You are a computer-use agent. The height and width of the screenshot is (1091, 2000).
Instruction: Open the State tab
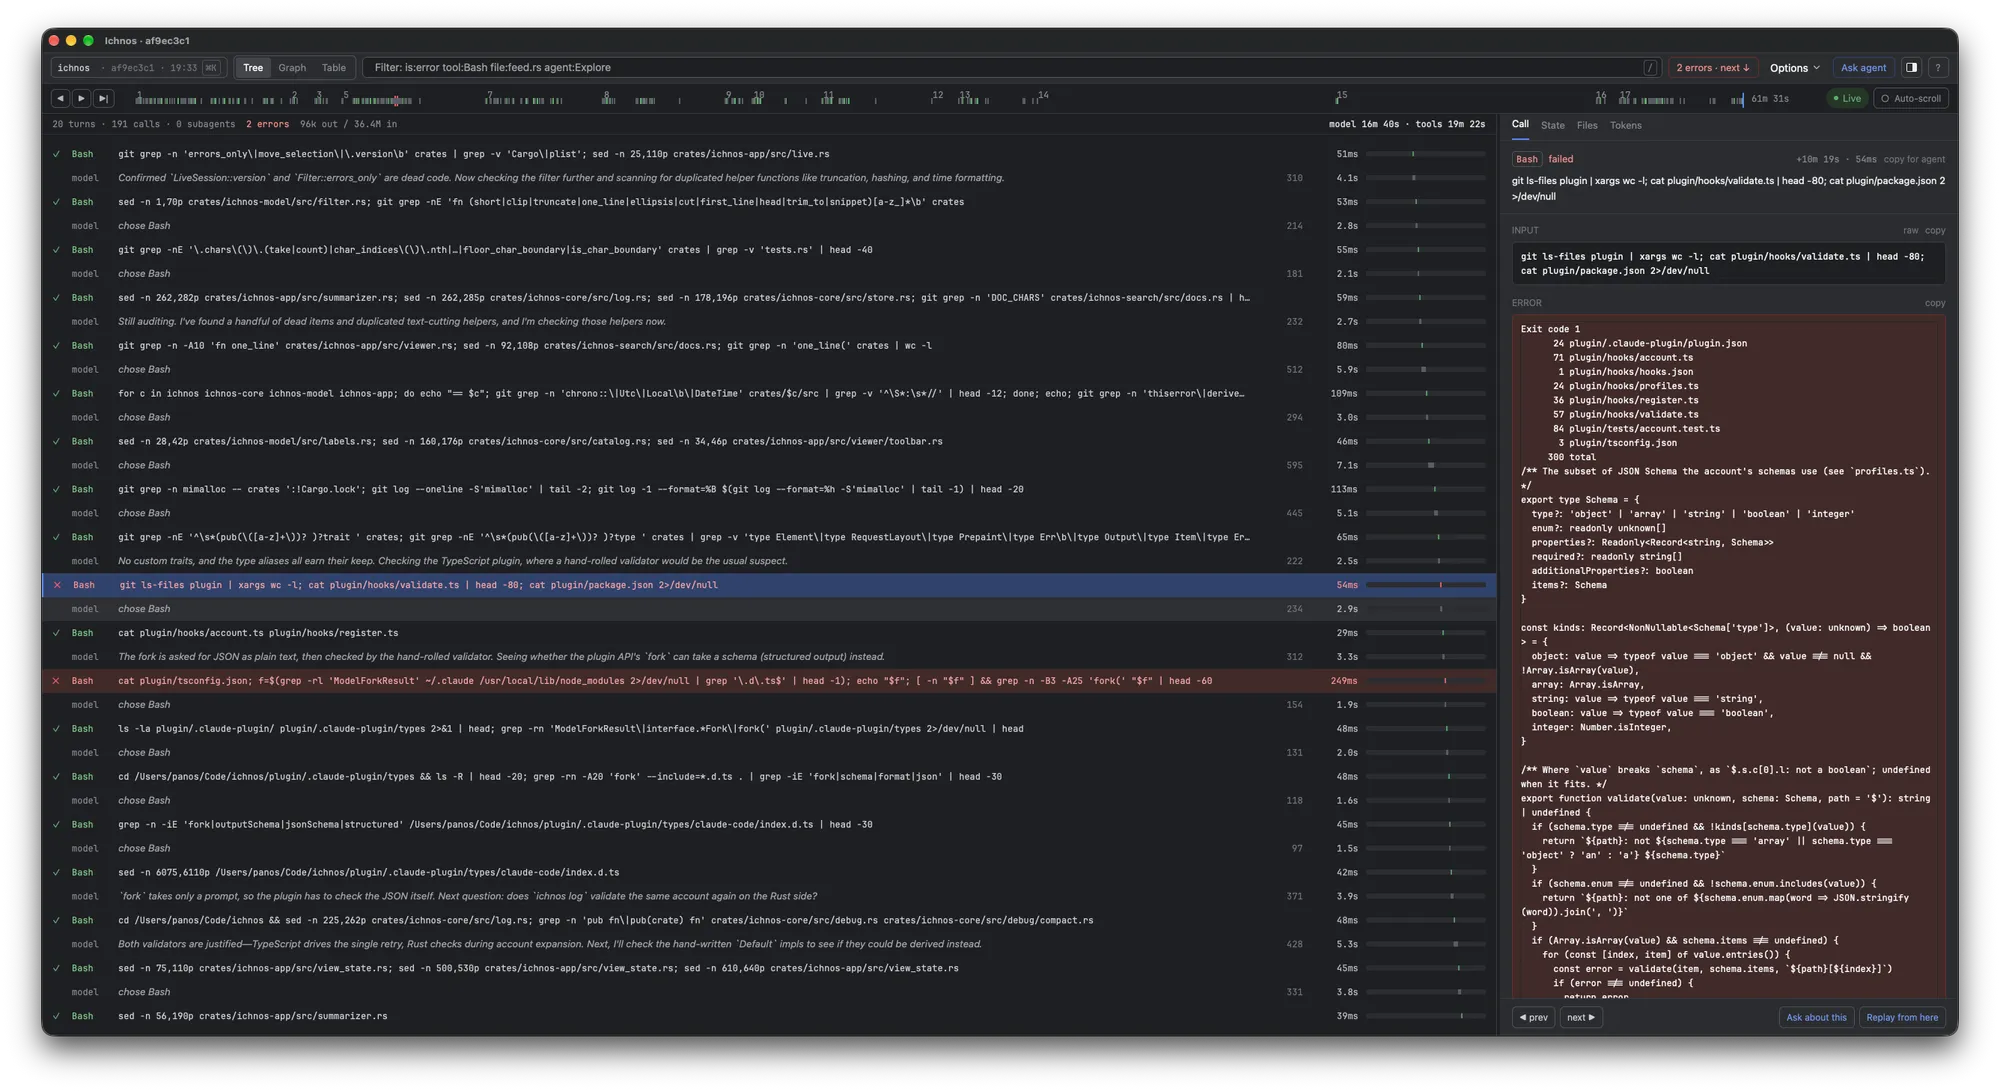1552,125
